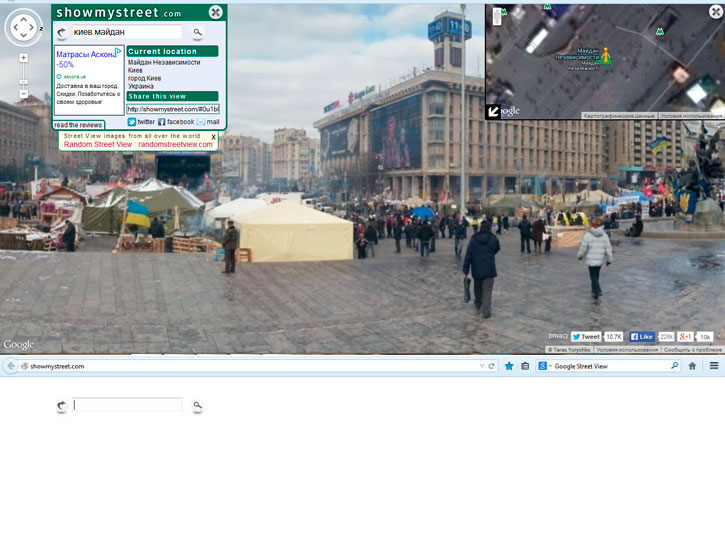Share this view on Twitter
The image size is (725, 560).
click(139, 121)
